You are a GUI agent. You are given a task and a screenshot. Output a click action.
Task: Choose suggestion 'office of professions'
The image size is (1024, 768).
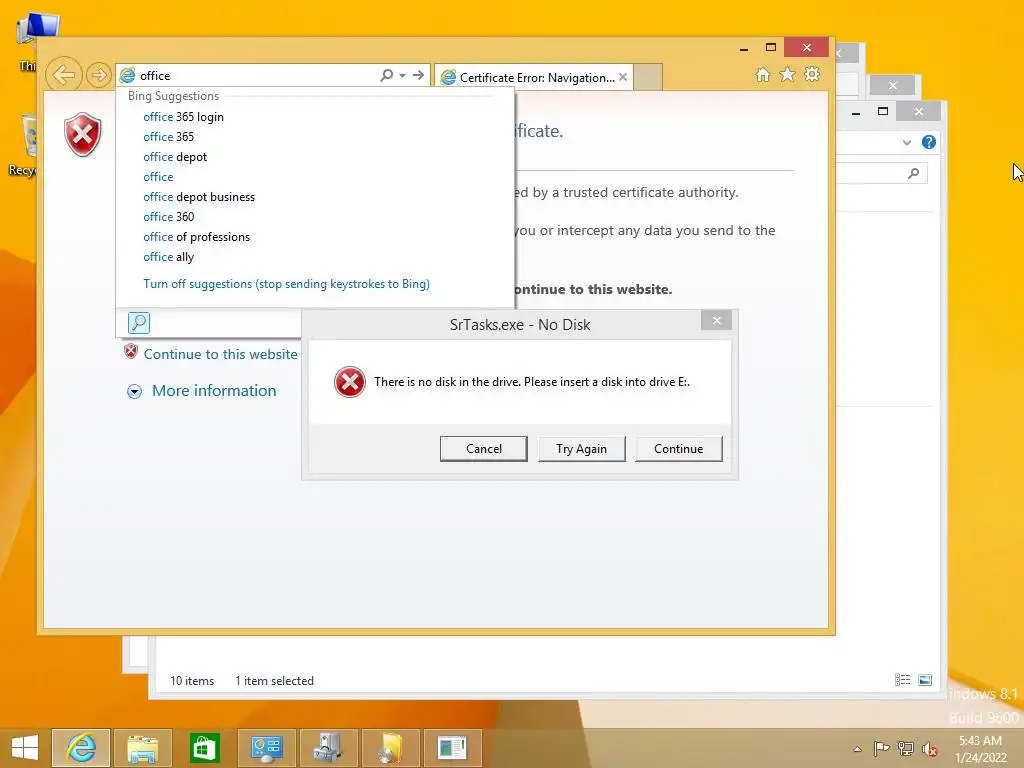click(197, 237)
